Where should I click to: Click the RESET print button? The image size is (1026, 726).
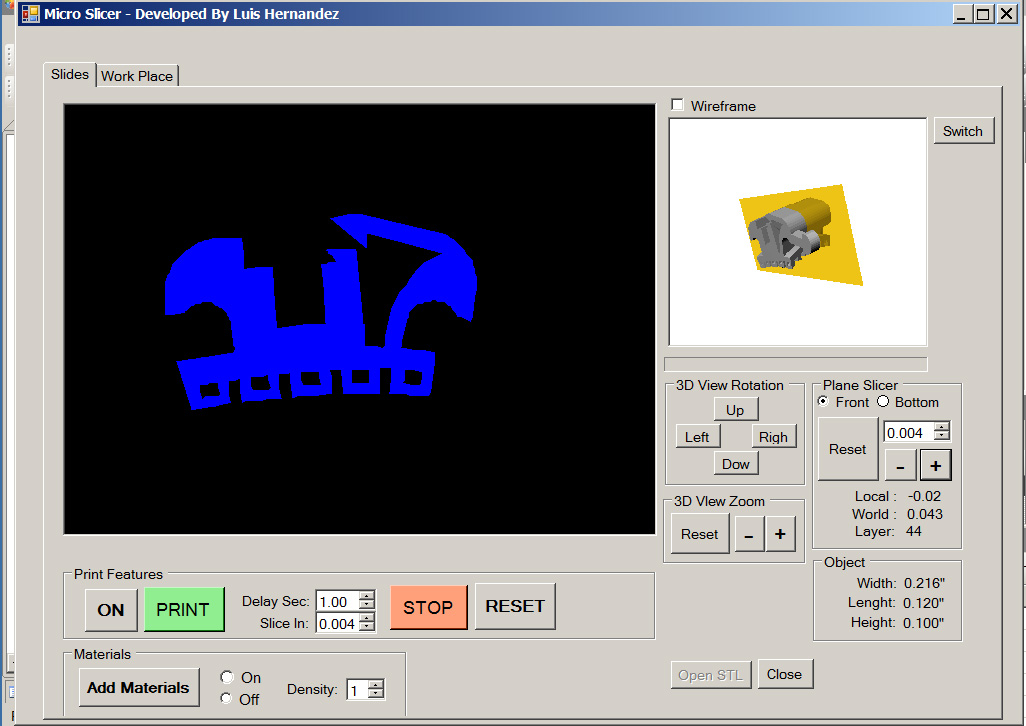coord(515,606)
